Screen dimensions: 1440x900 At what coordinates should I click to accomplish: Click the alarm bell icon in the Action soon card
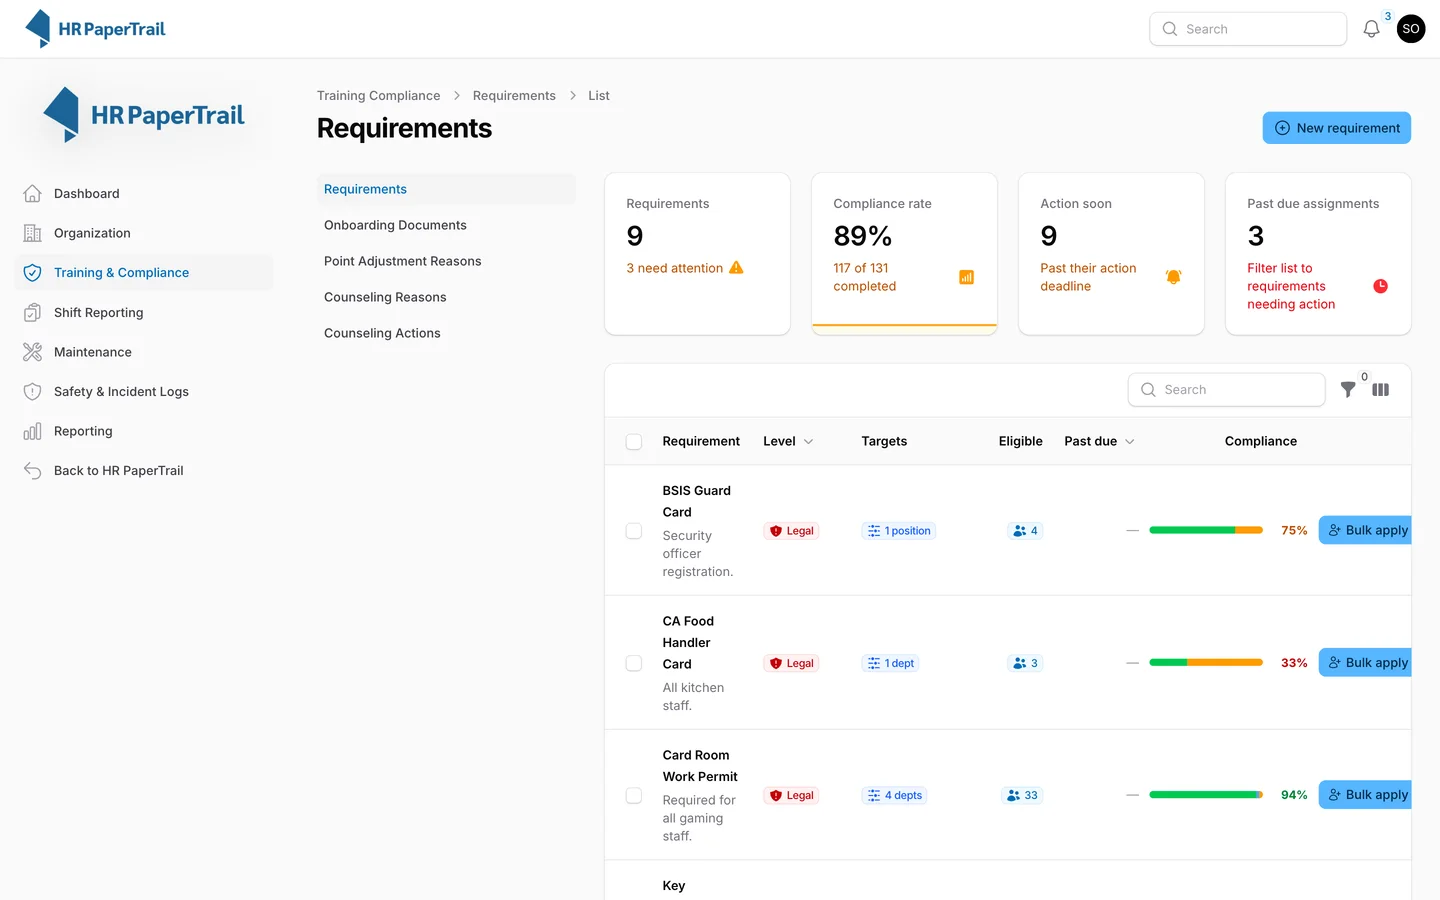coord(1174,277)
